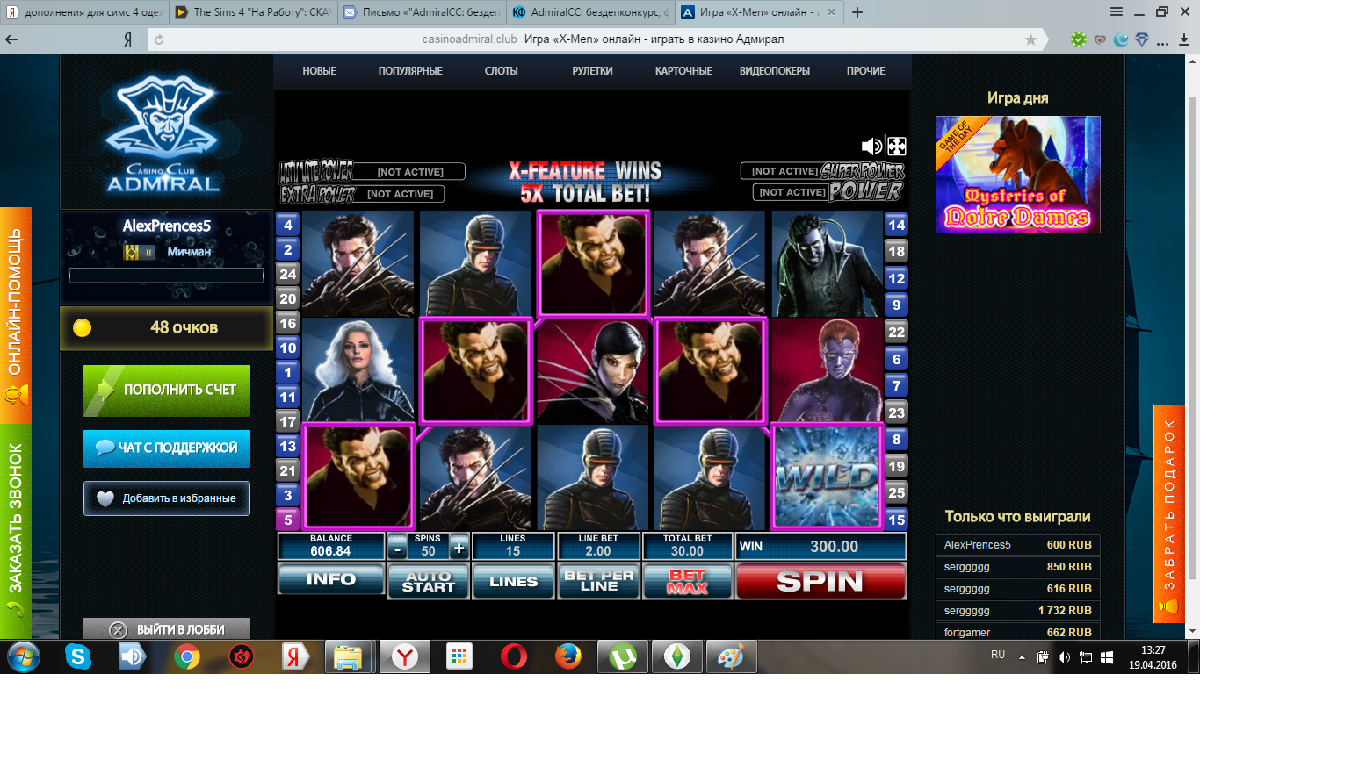Open a new browser tab
The width and height of the screenshot is (1366, 768).
(x=857, y=13)
